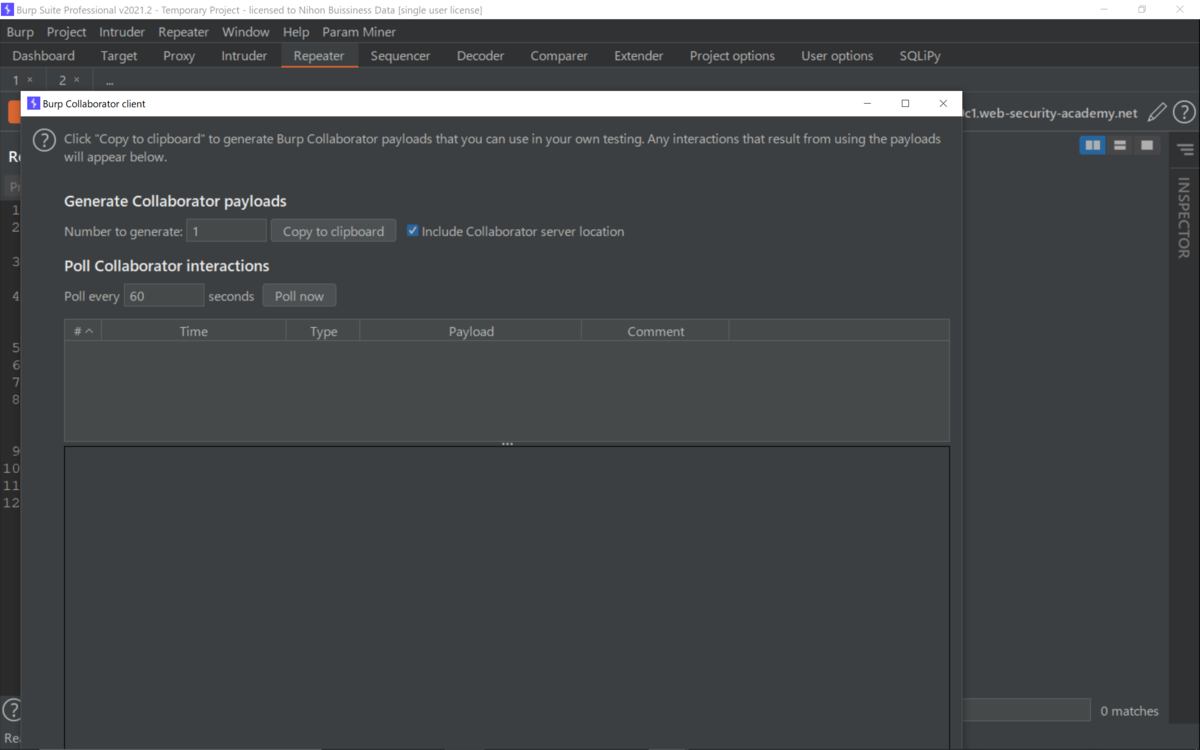Select the combined single-pane layout icon

[x=1147, y=146]
